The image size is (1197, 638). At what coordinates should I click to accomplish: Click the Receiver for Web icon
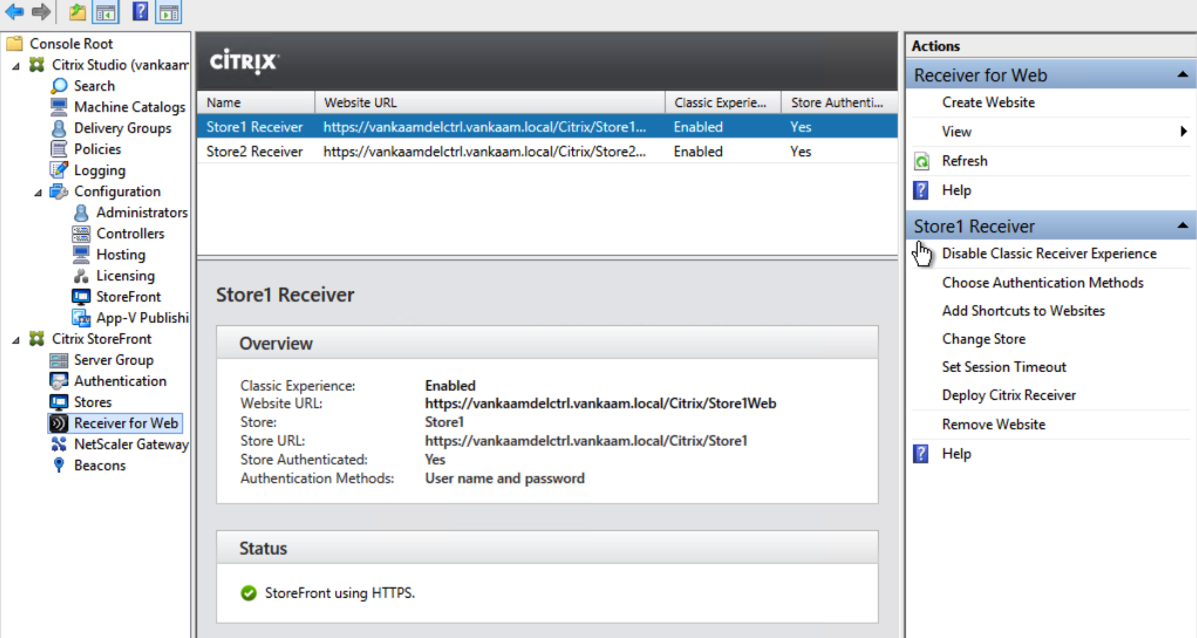59,423
